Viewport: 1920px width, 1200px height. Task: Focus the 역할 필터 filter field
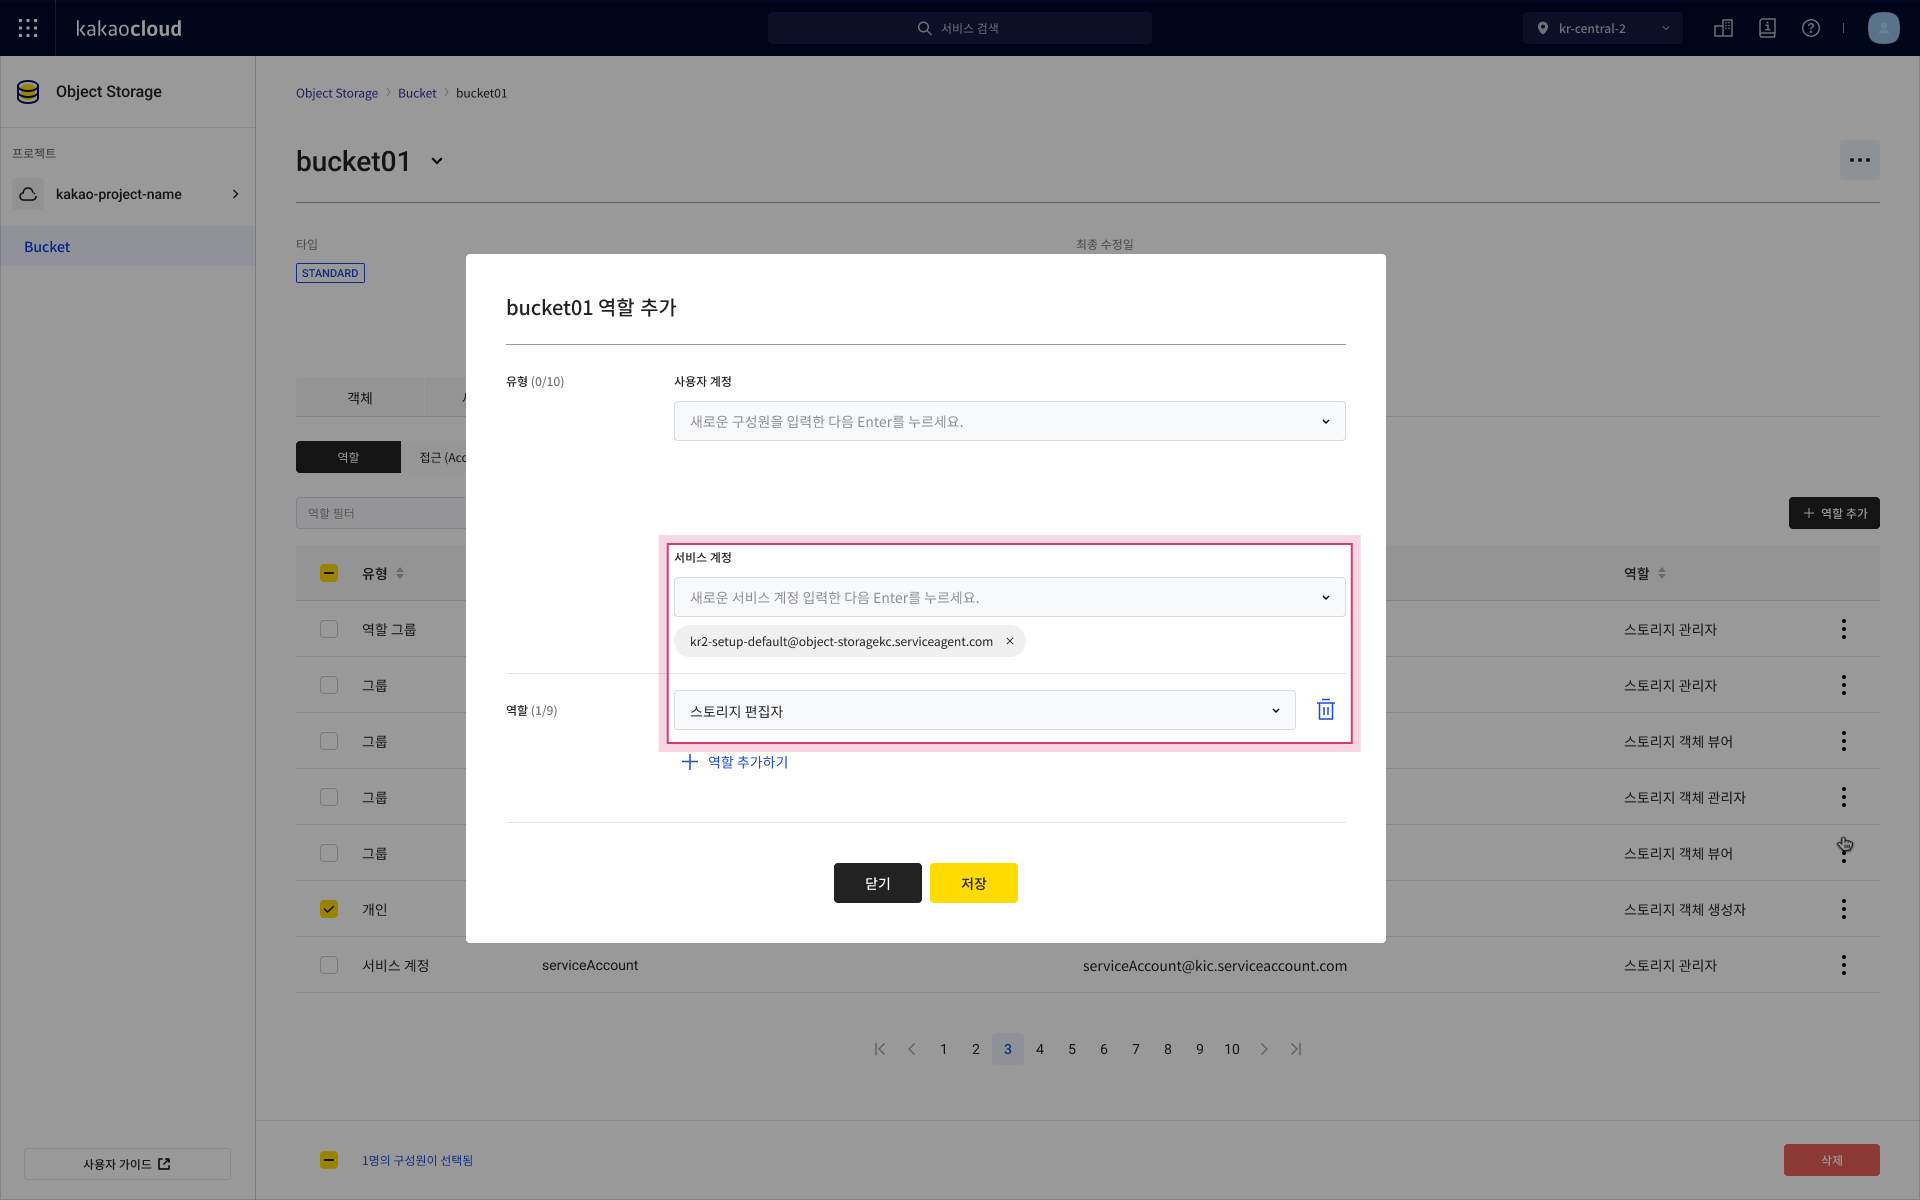point(381,513)
